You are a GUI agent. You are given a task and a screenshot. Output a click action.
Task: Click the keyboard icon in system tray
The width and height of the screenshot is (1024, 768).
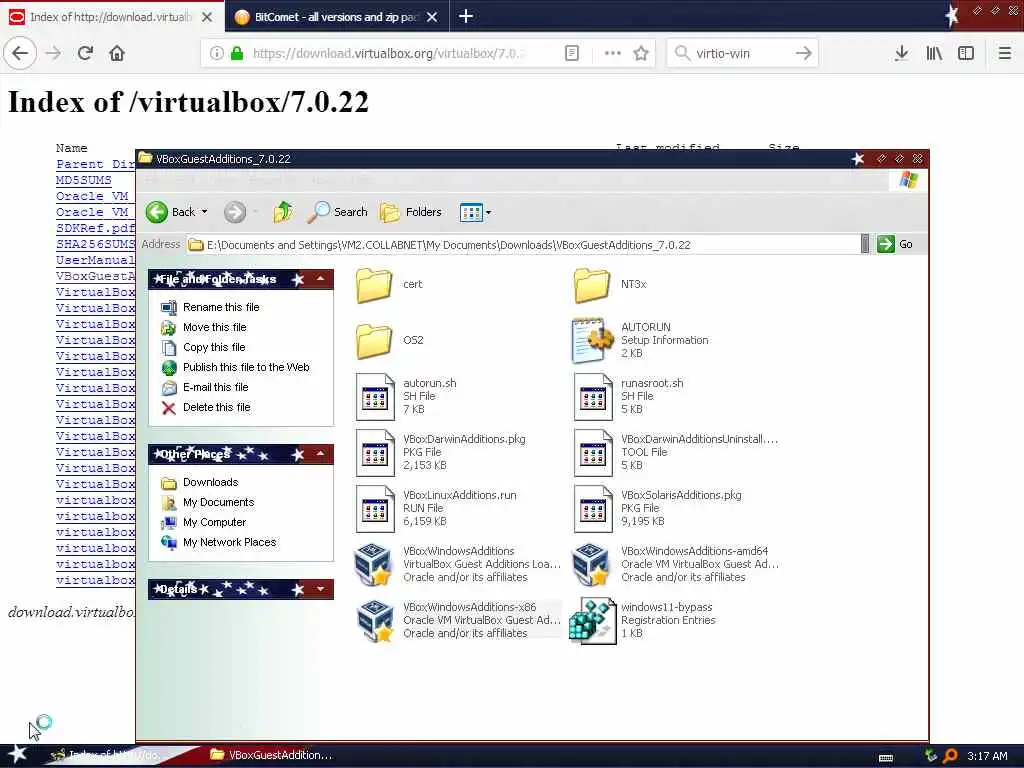point(886,757)
